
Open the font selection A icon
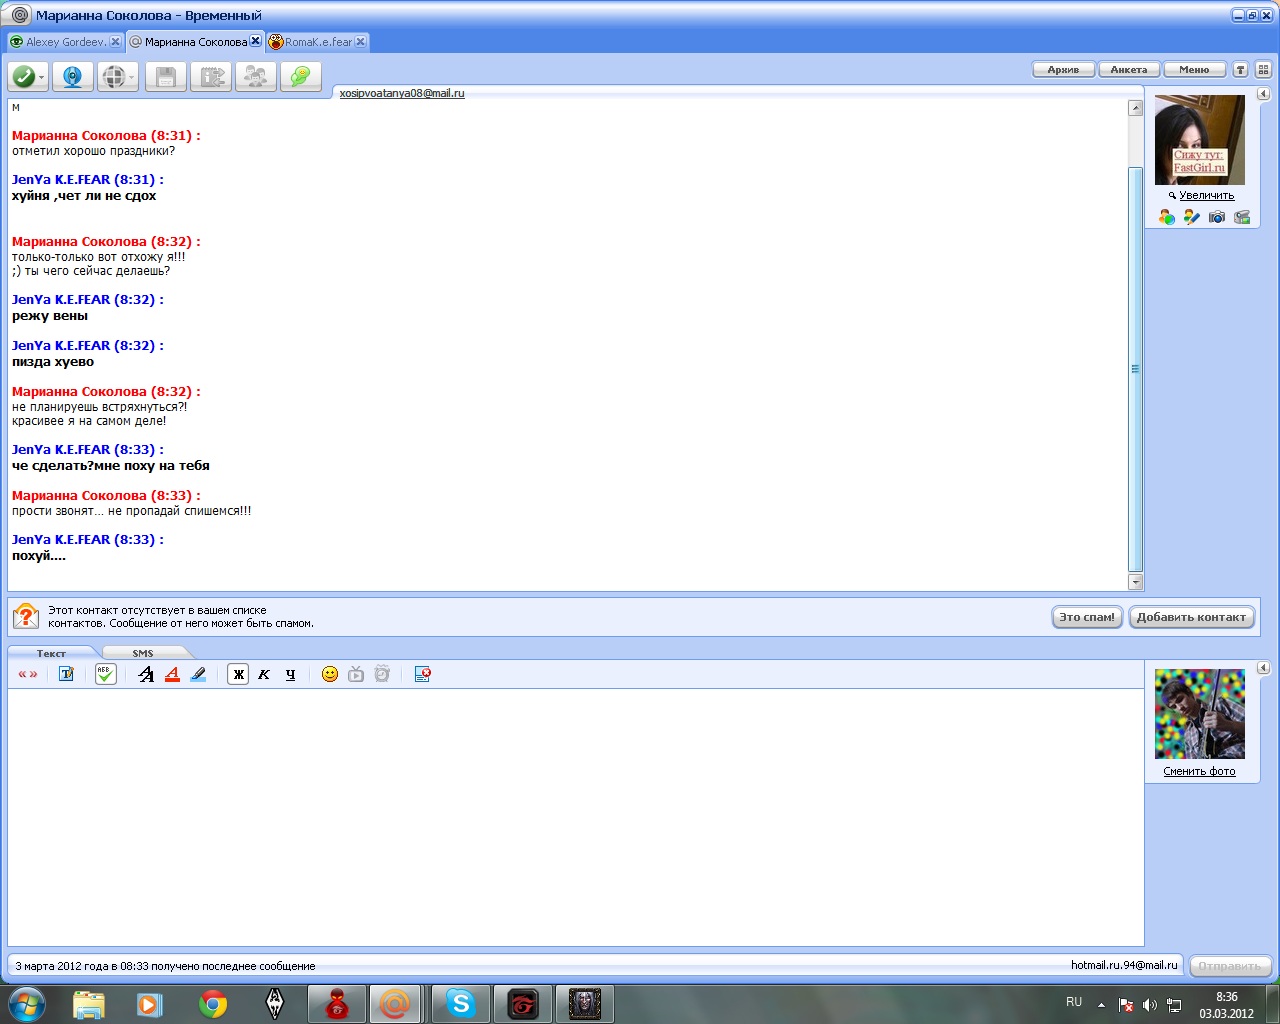[x=146, y=674]
